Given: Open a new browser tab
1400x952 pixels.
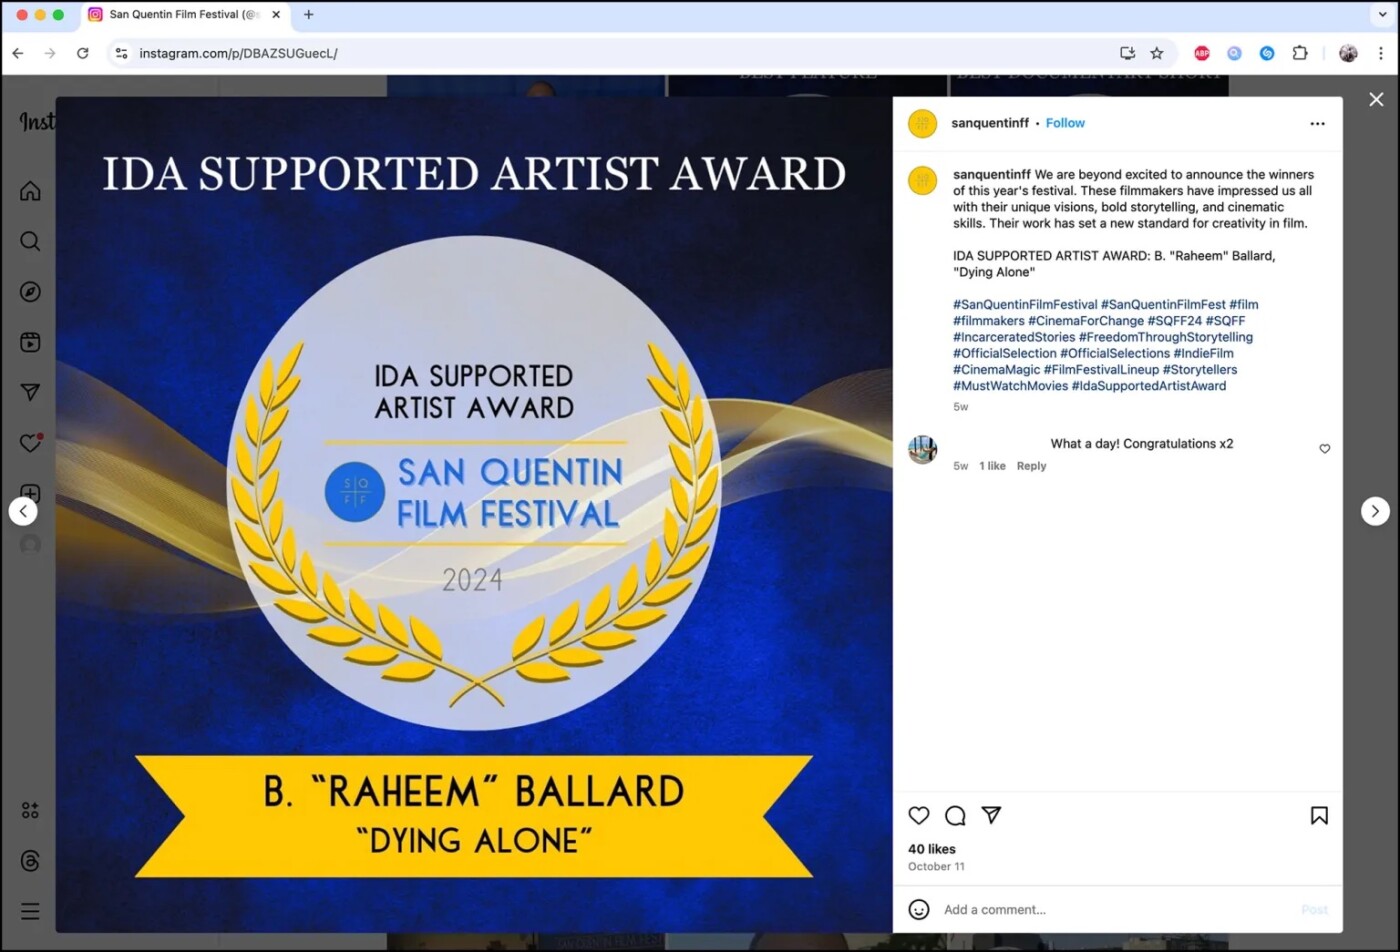Looking at the screenshot, I should [x=309, y=15].
